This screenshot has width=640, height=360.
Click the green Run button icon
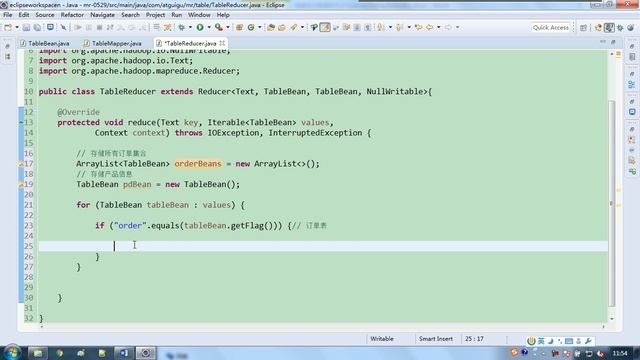(x=200, y=27)
